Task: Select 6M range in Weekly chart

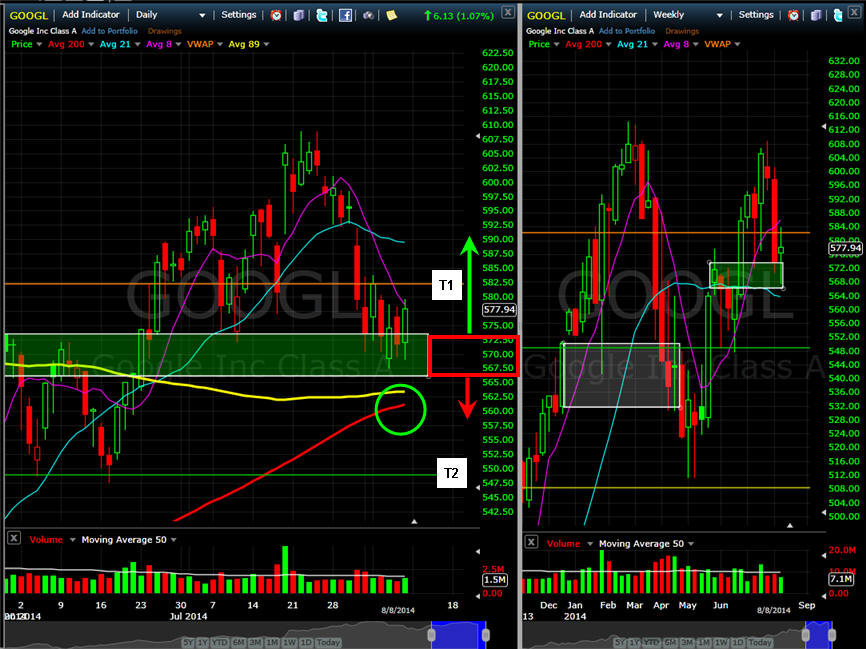Action: tap(670, 642)
